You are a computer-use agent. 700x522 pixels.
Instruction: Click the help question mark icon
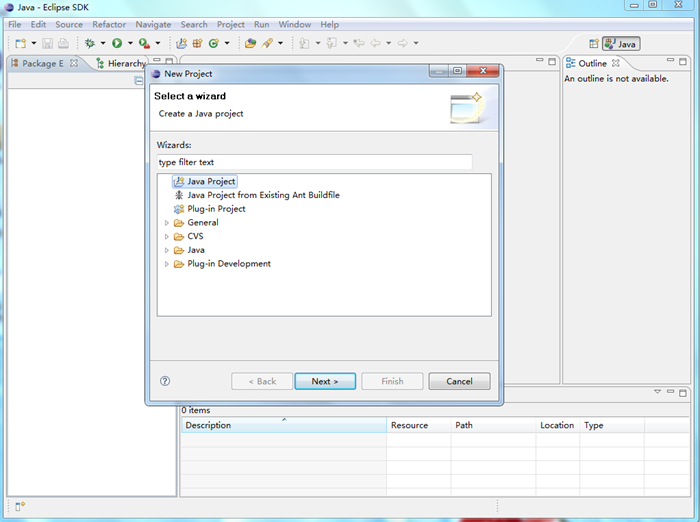click(x=165, y=381)
